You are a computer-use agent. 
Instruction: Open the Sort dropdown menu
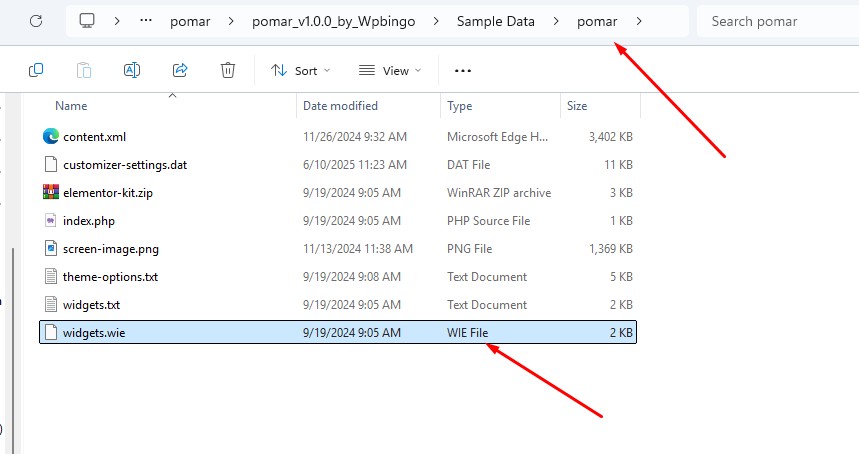point(301,71)
